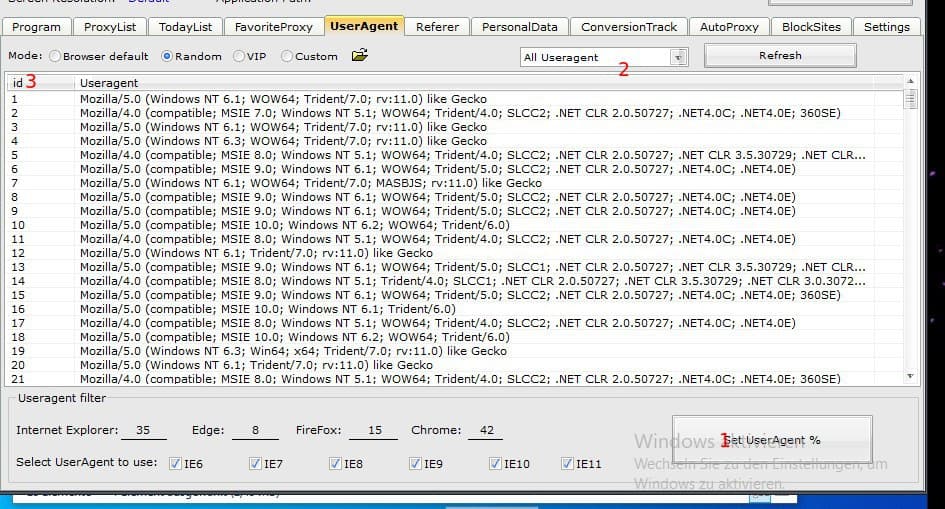Go to the Settings tab
Viewport: 945px width, 509px height.
pos(886,27)
